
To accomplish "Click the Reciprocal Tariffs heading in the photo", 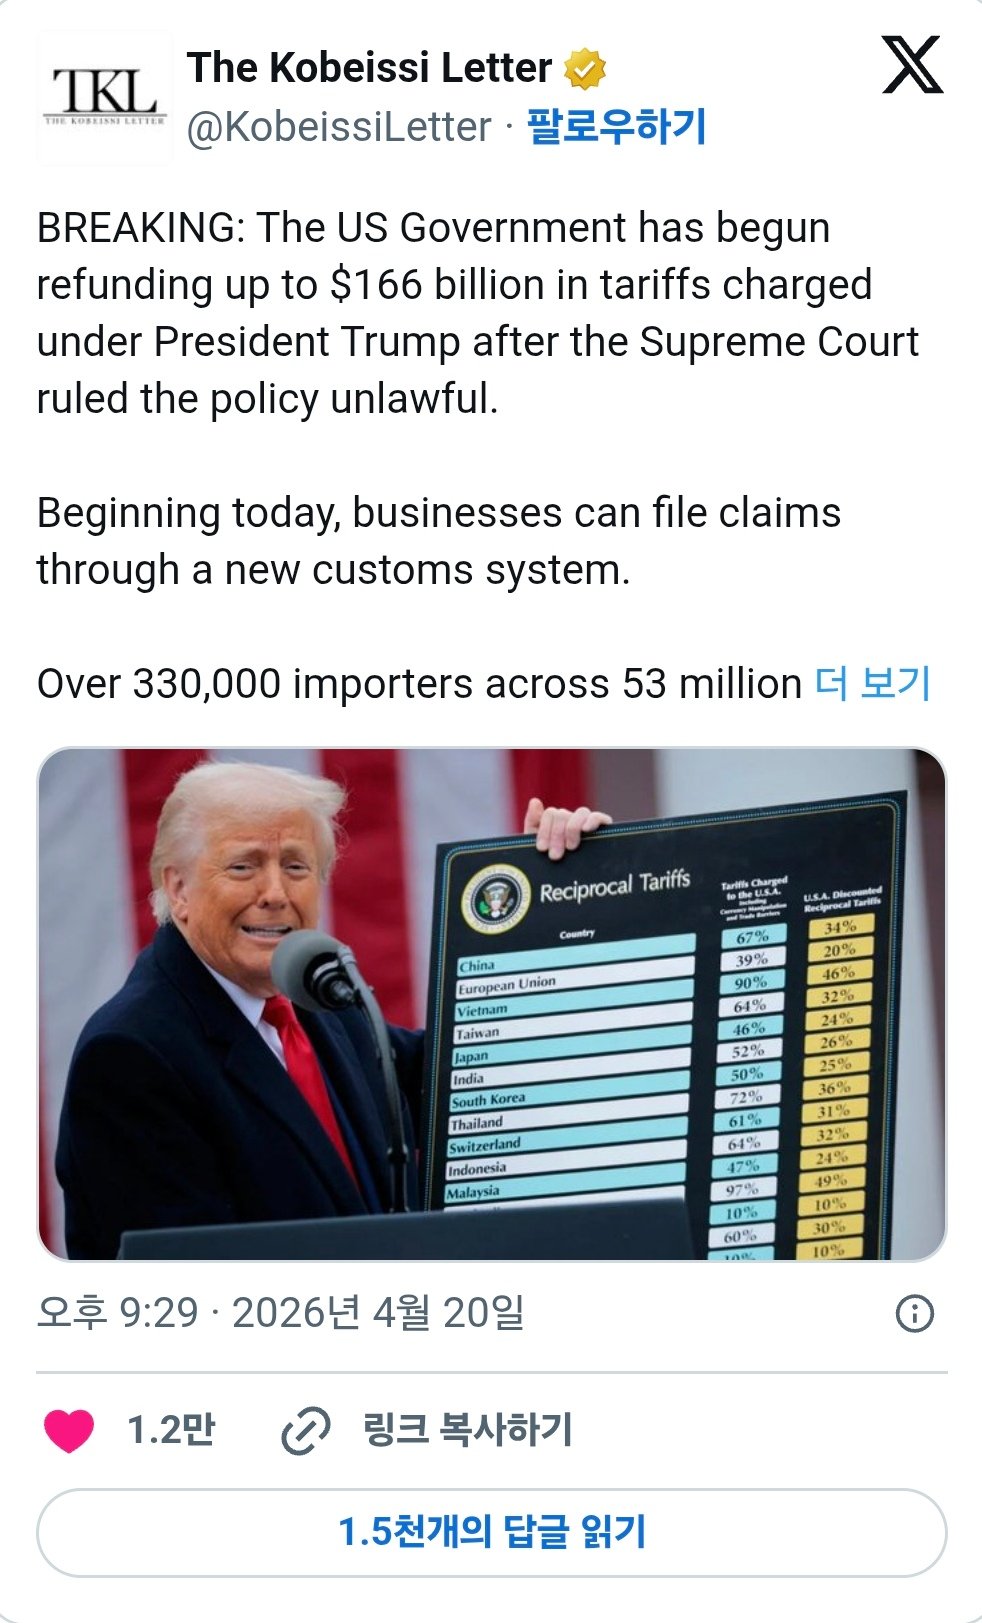I will point(615,886).
